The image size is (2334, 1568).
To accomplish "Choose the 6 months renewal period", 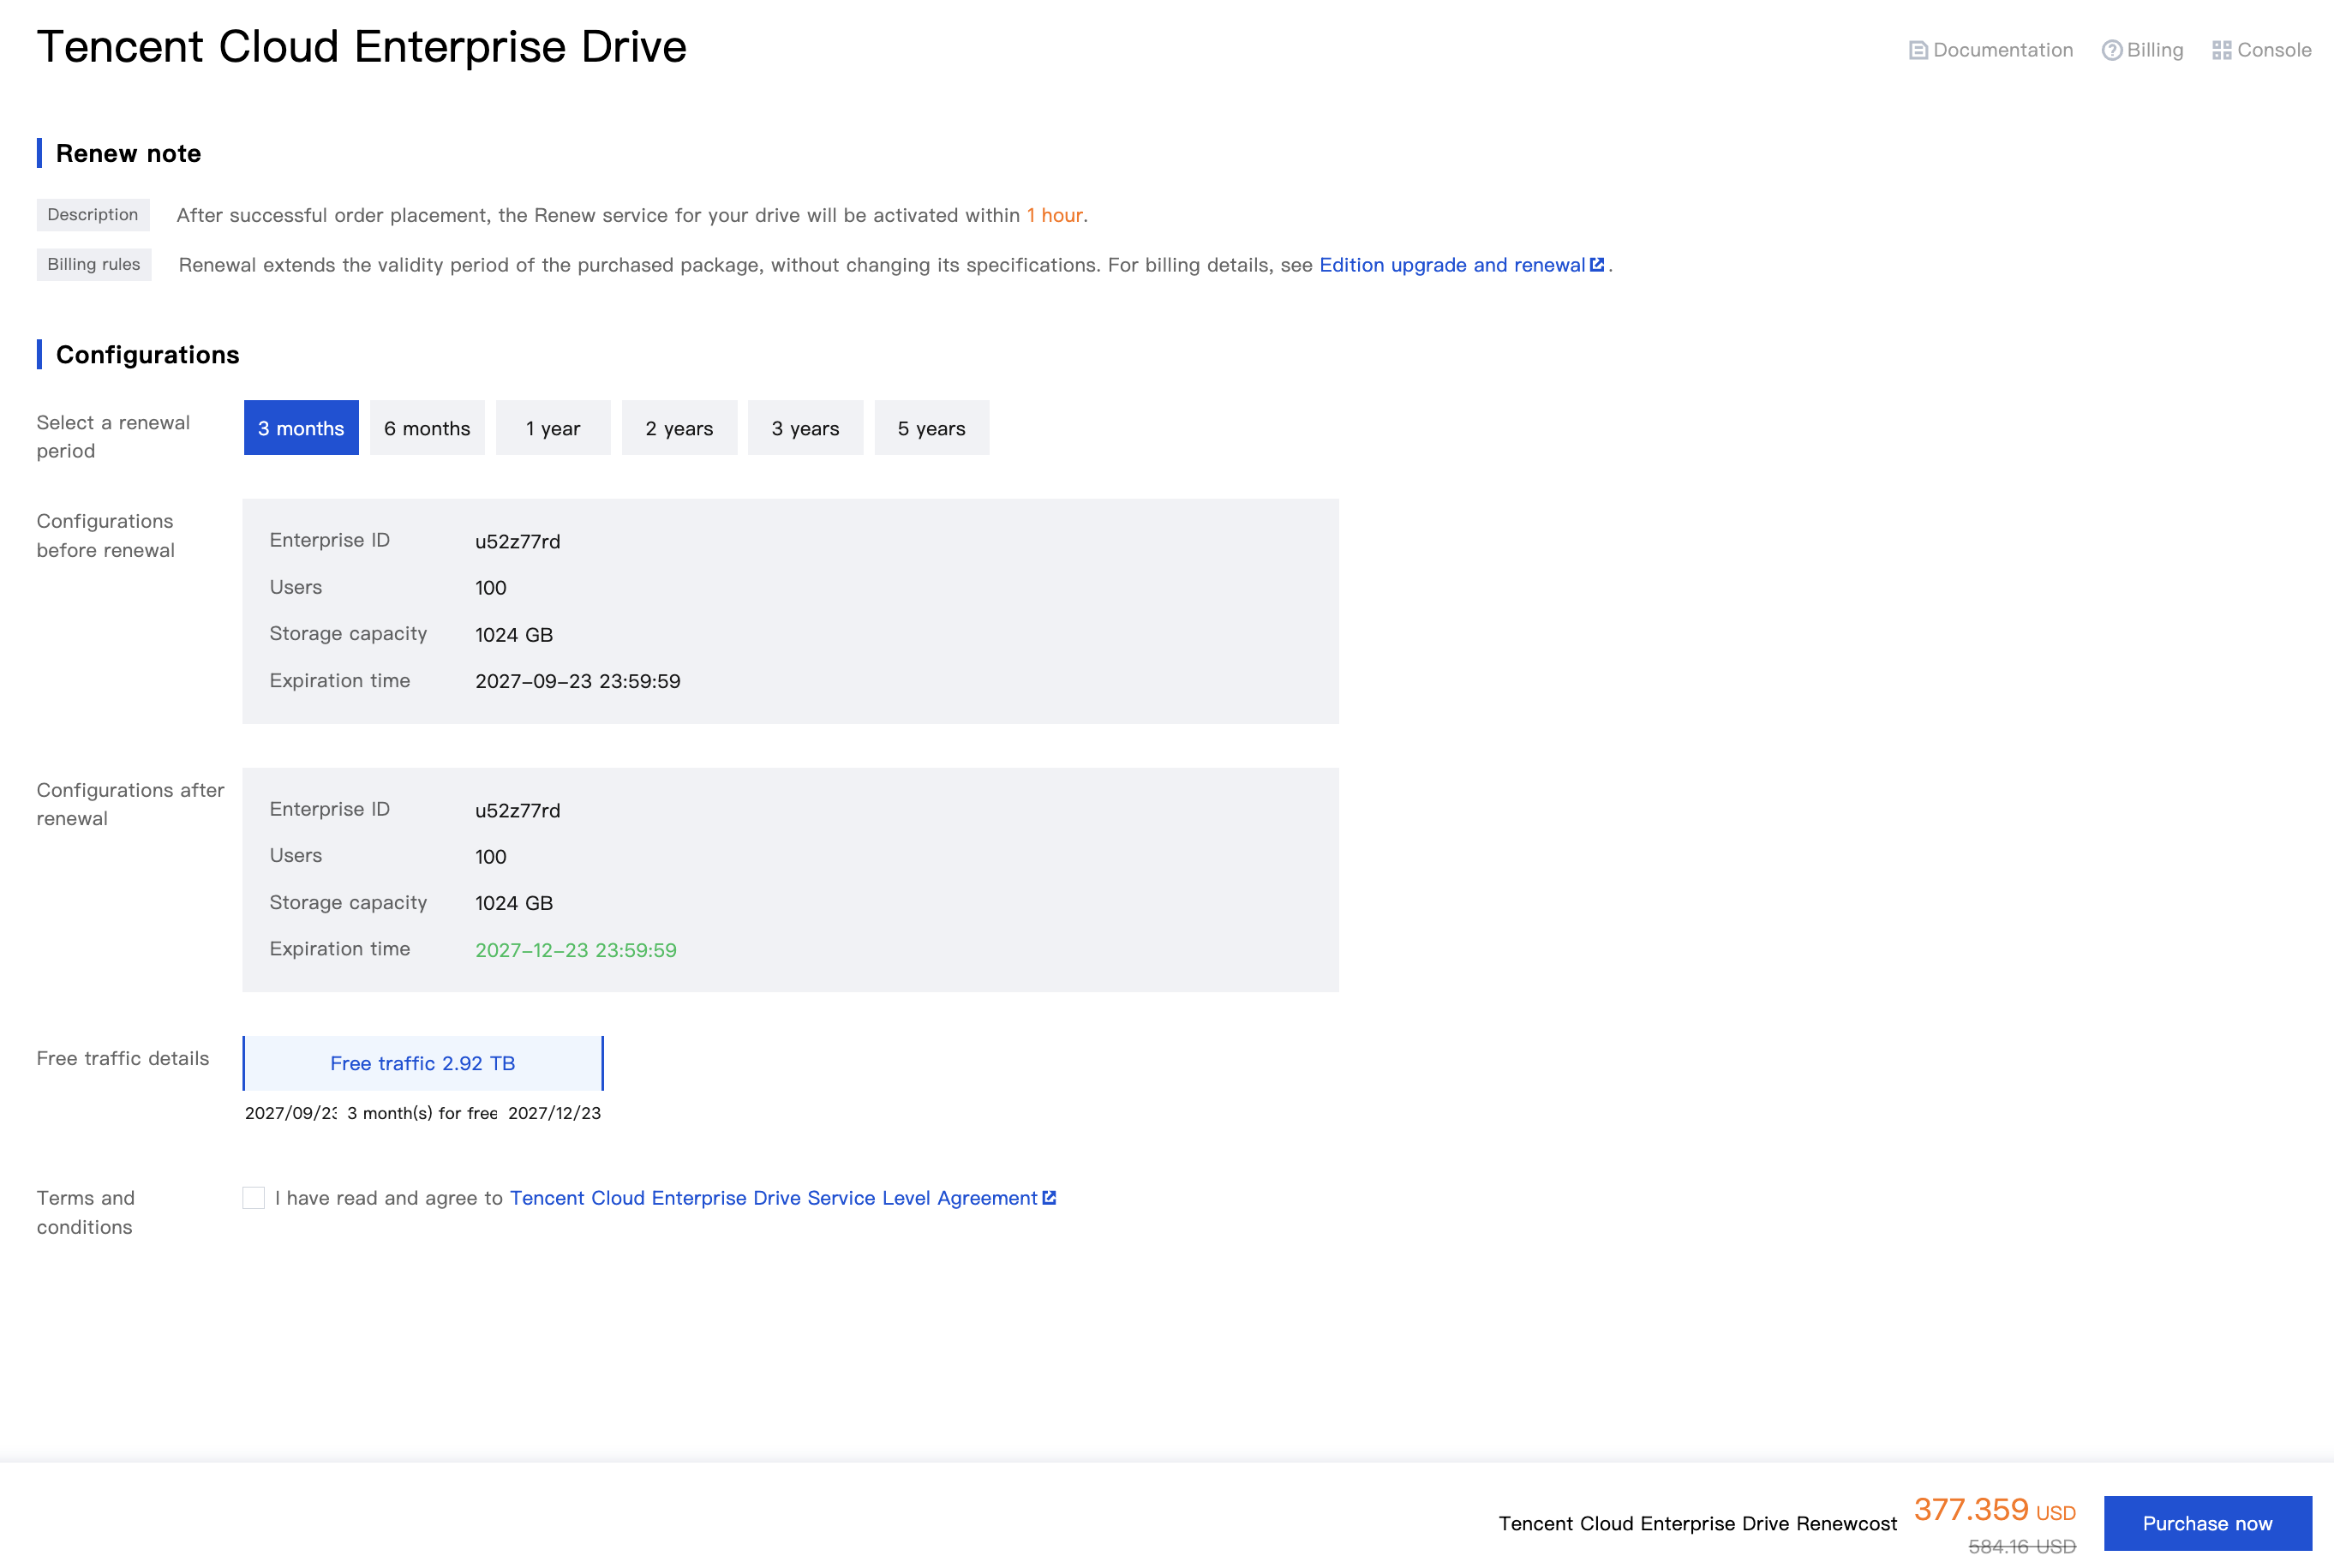I will (x=427, y=428).
